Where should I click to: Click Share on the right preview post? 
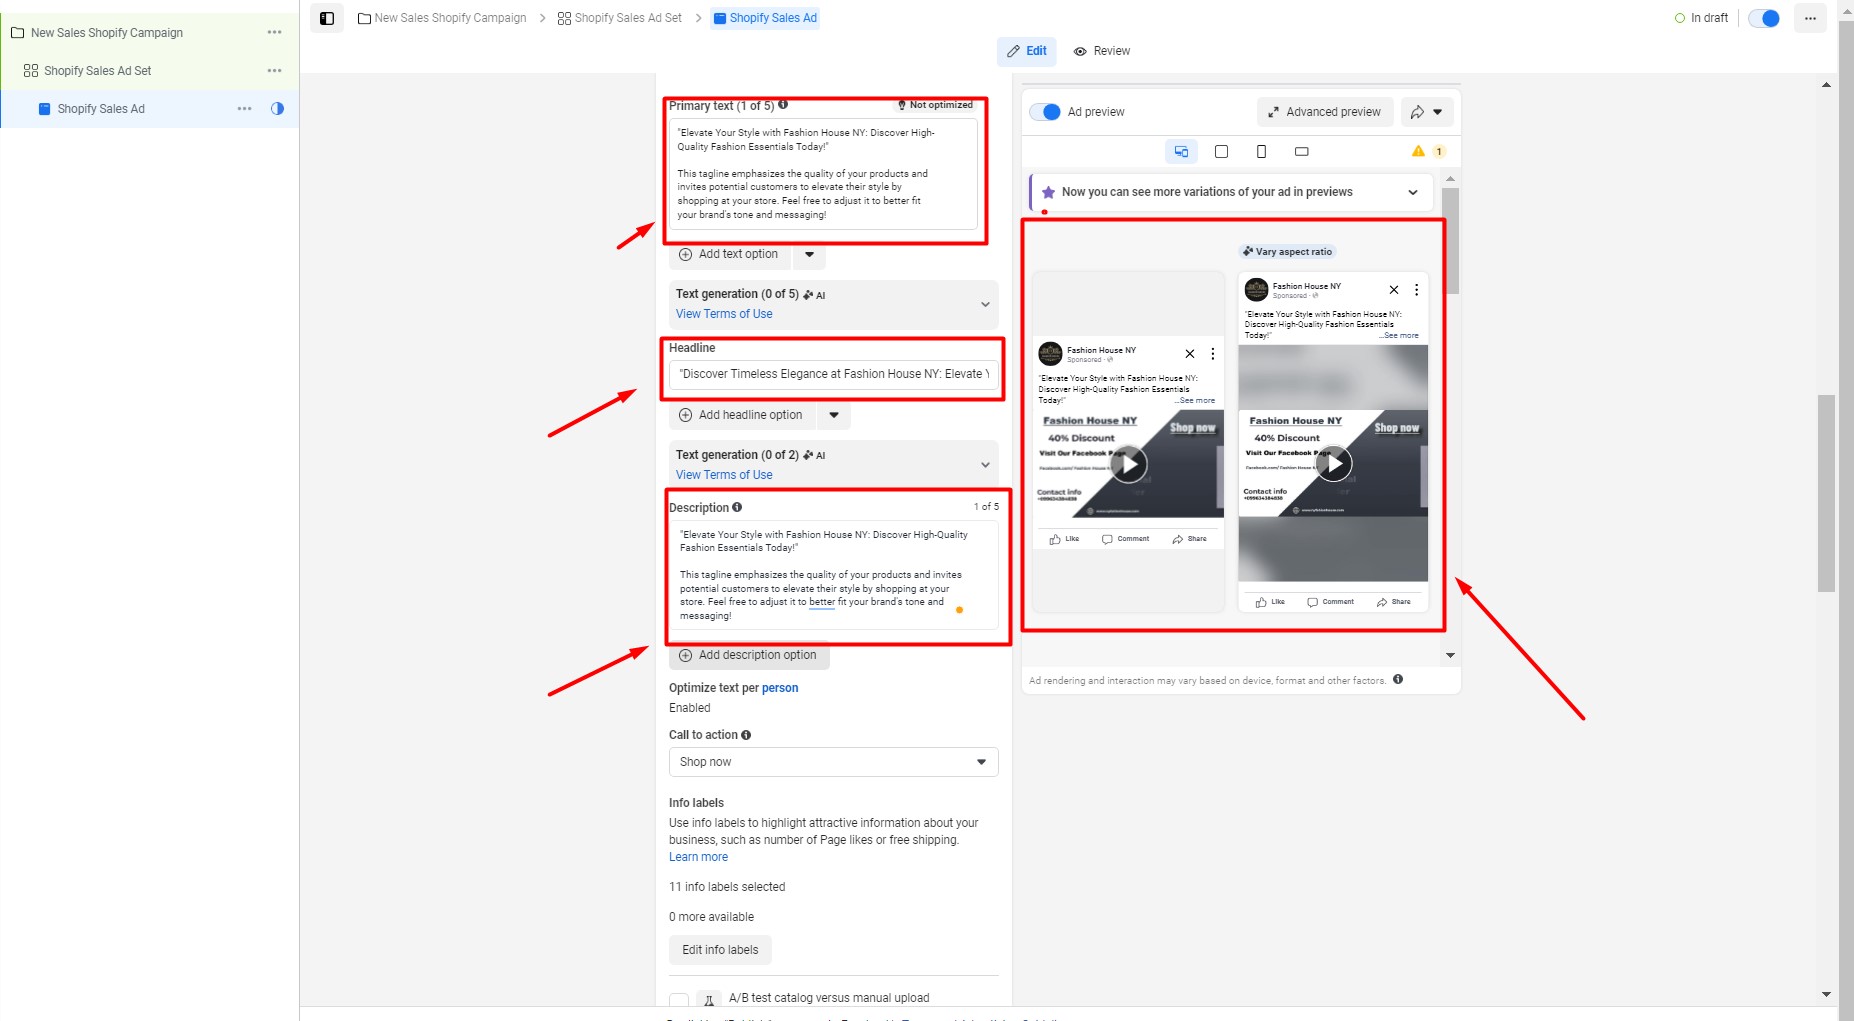[x=1394, y=602]
